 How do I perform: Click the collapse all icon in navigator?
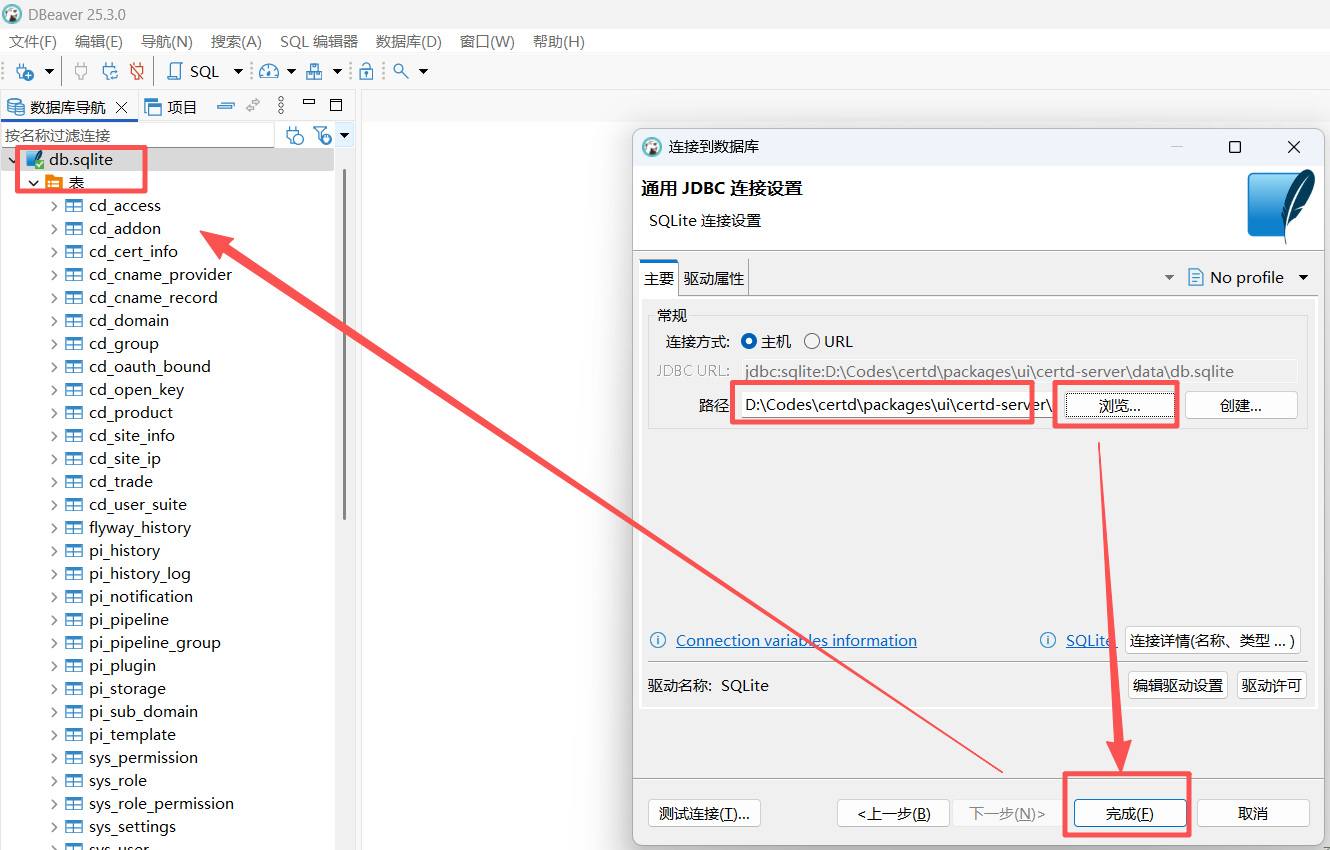click(x=226, y=106)
